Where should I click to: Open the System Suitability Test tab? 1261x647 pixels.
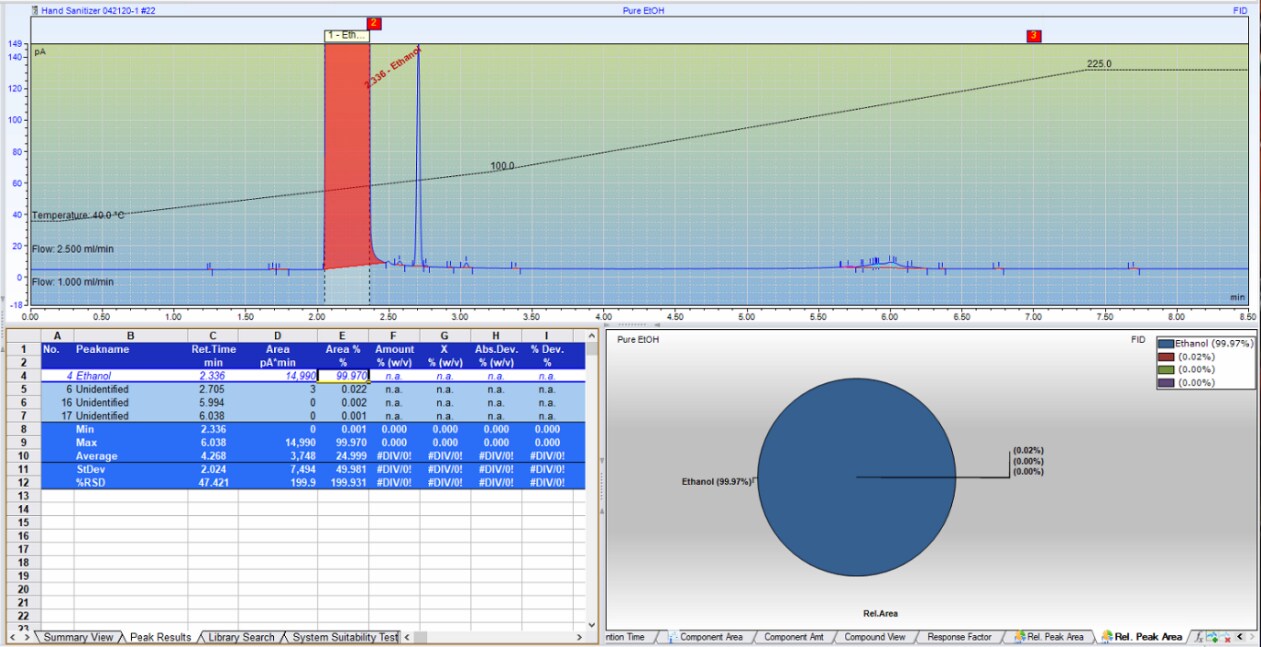pyautogui.click(x=344, y=637)
